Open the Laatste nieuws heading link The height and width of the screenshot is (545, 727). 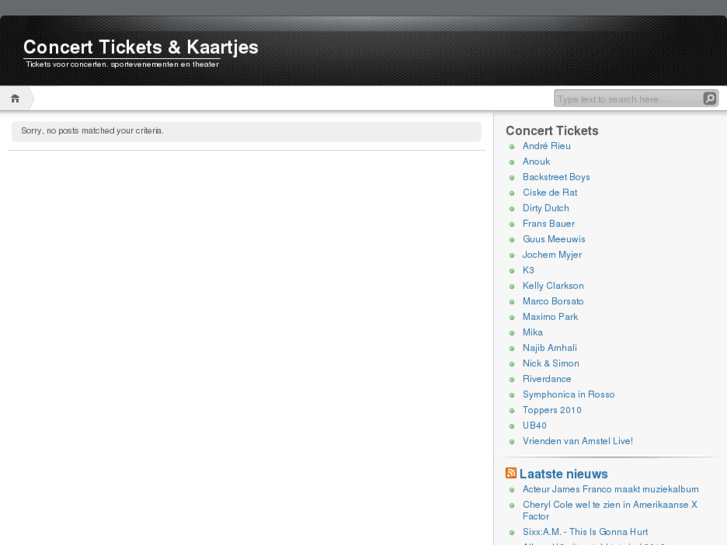click(x=563, y=473)
